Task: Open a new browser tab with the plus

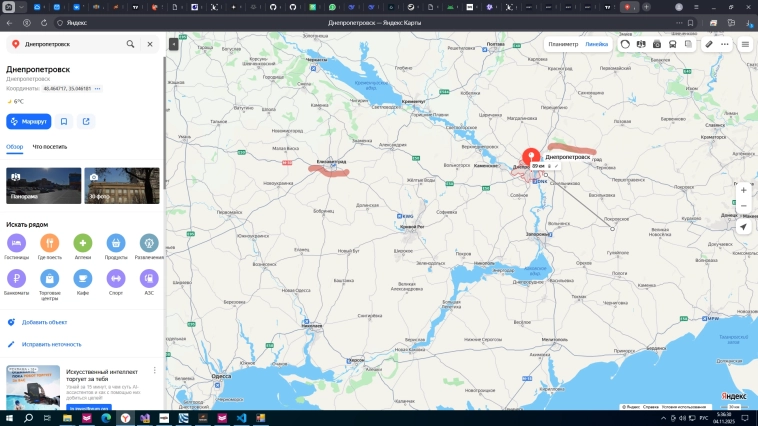Action: [x=646, y=7]
